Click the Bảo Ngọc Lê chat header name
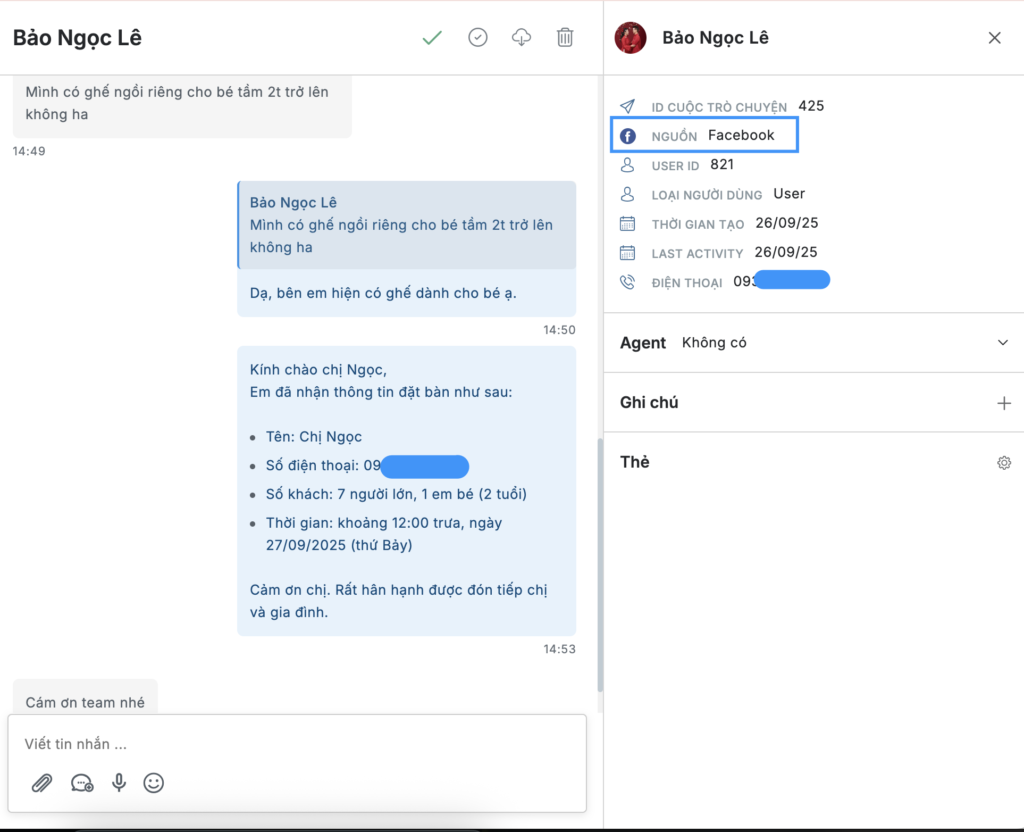Viewport: 1024px width, 832px height. point(77,38)
